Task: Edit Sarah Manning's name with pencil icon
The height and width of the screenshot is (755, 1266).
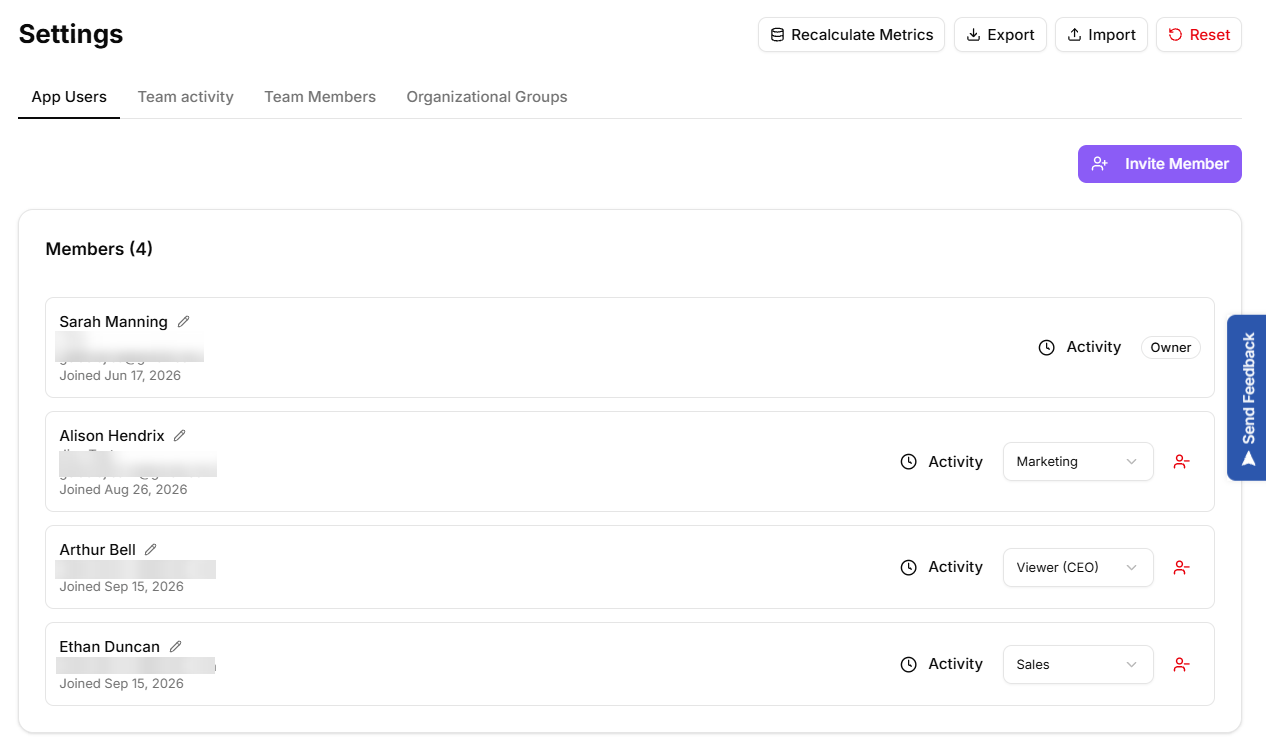Action: pos(183,322)
